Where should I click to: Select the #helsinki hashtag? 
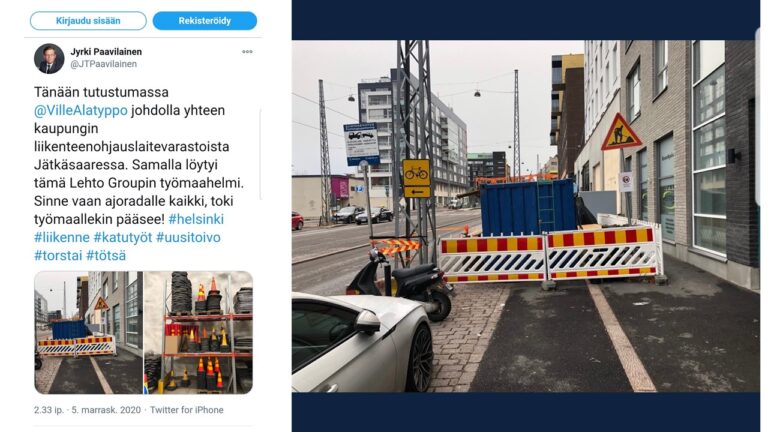(196, 219)
